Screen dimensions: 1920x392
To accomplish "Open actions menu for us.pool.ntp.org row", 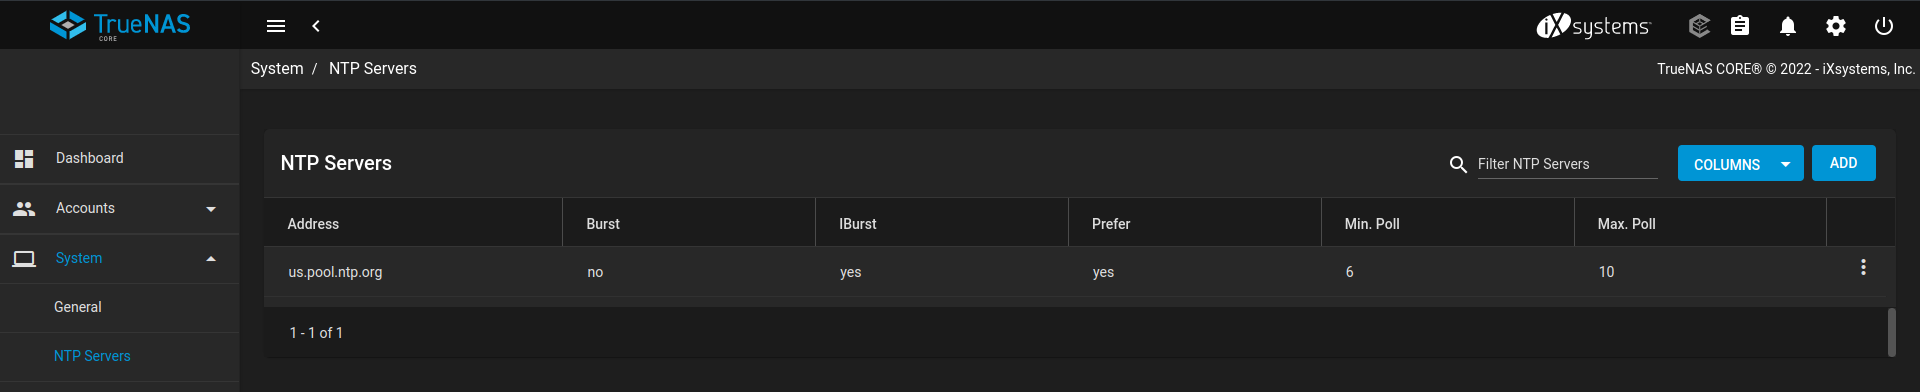I will (1863, 267).
